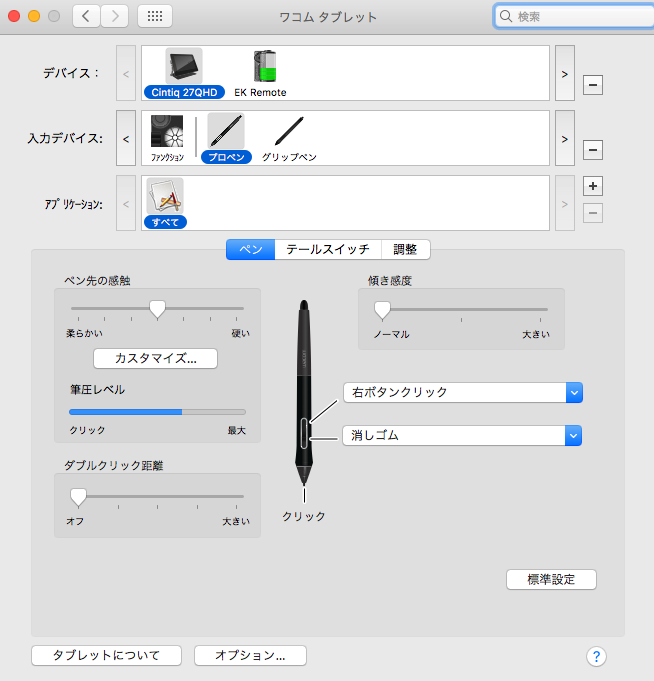Click the 柔らかい slider label
Screen dimensions: 654x681
84,334
